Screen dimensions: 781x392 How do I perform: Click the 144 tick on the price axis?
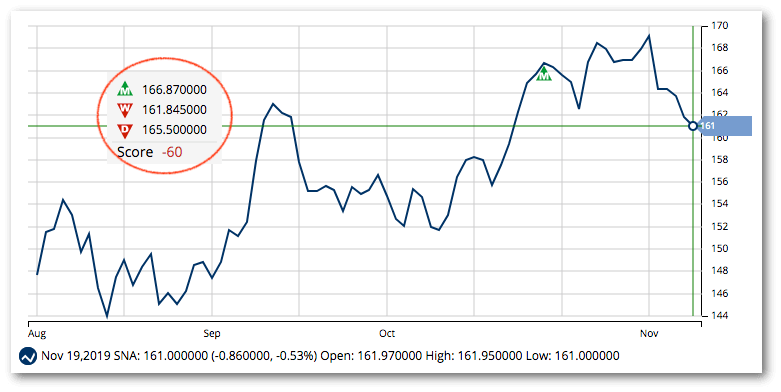coord(721,315)
